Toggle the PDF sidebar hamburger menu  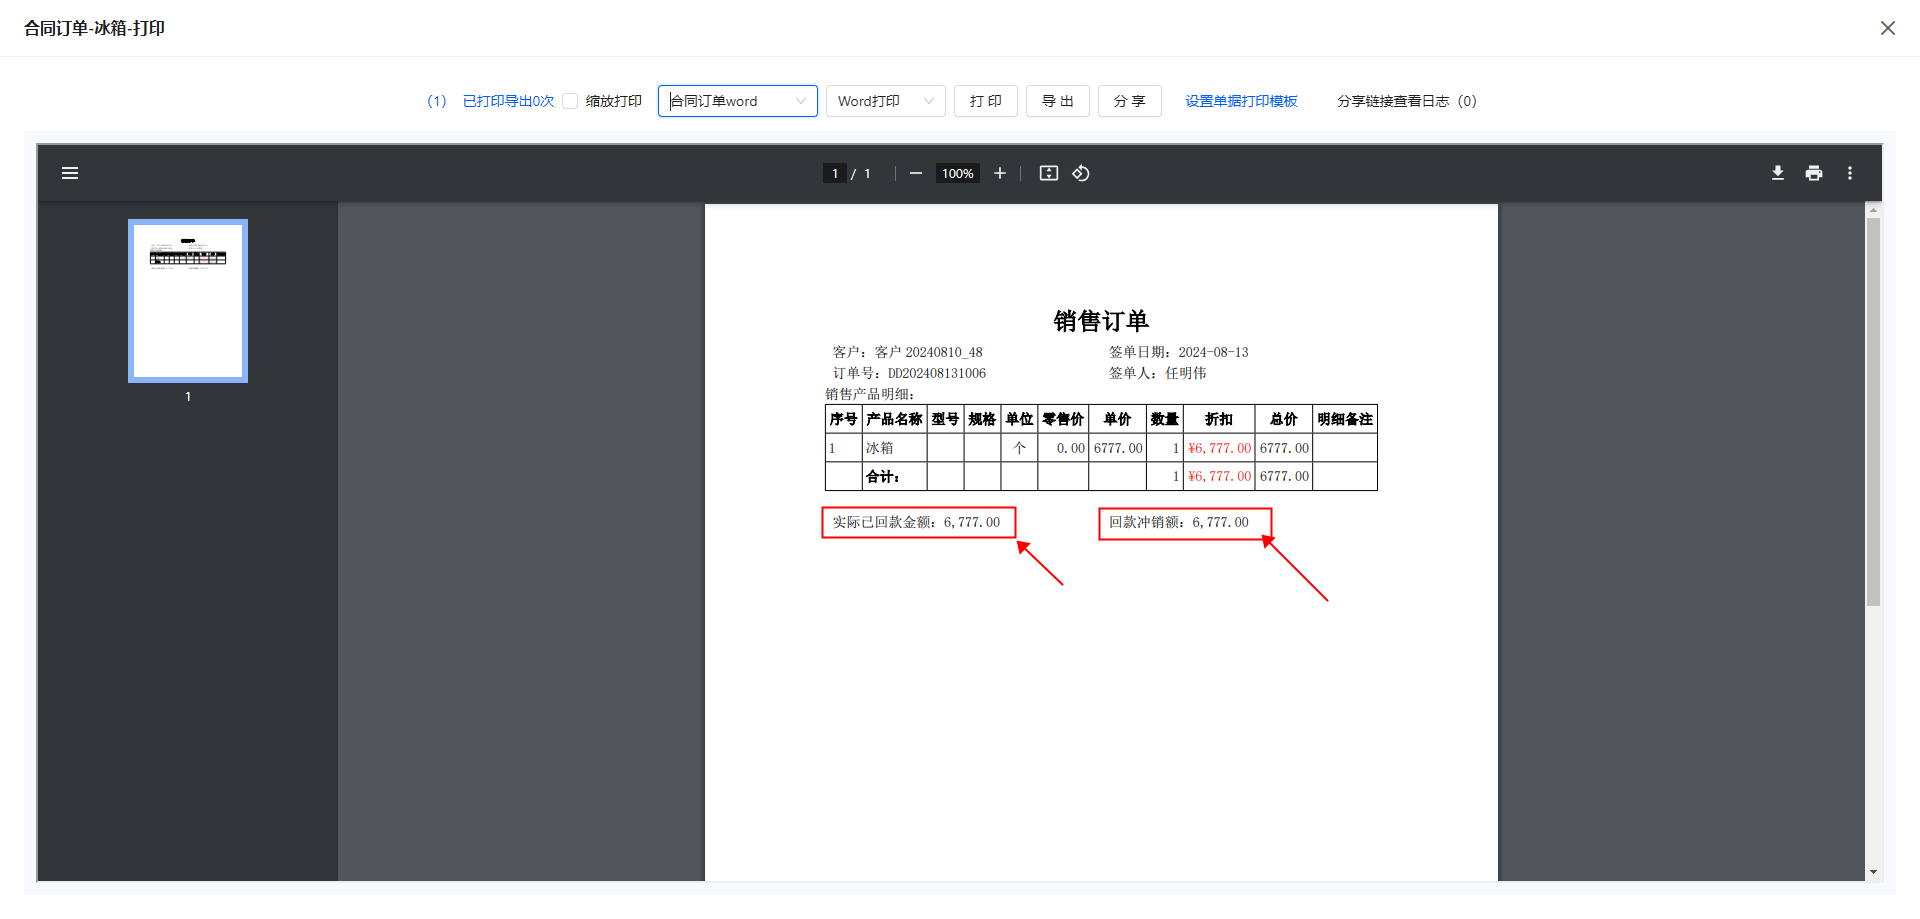70,173
